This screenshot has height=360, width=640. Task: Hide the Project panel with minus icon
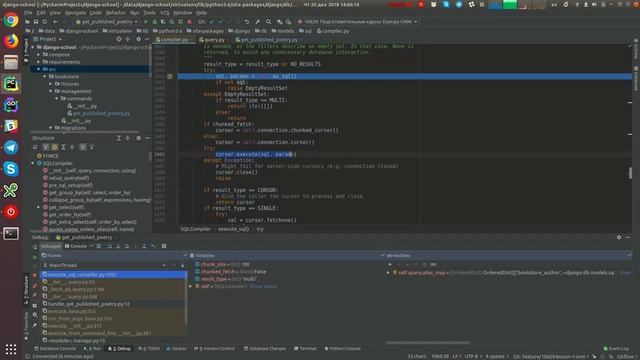(147, 39)
